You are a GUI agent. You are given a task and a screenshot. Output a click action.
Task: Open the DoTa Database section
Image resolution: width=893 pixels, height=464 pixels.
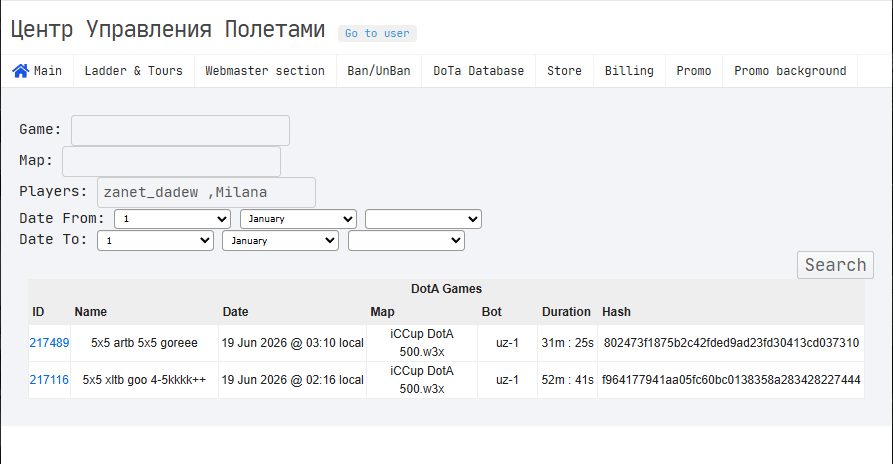point(478,71)
